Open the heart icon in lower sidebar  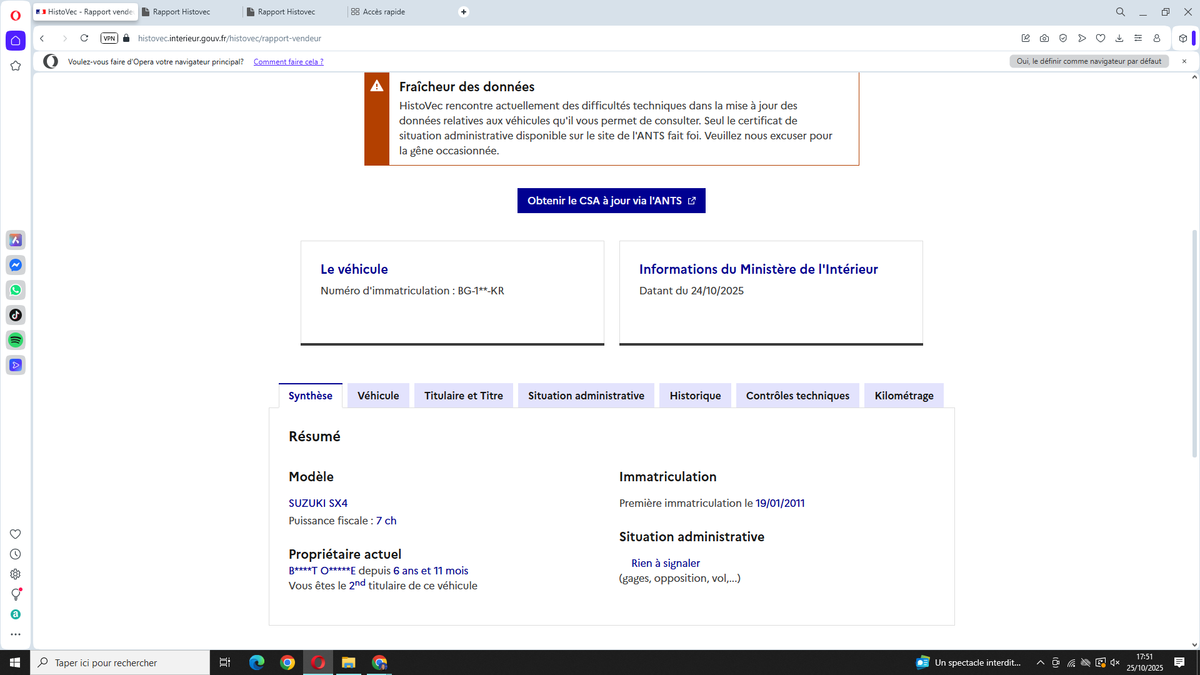coord(15,534)
